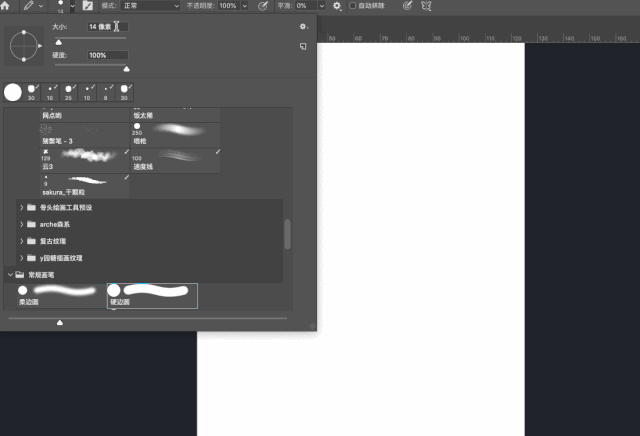The image size is (640, 436).
Task: Open the opacity percentage dropdown arrow
Action: click(244, 6)
